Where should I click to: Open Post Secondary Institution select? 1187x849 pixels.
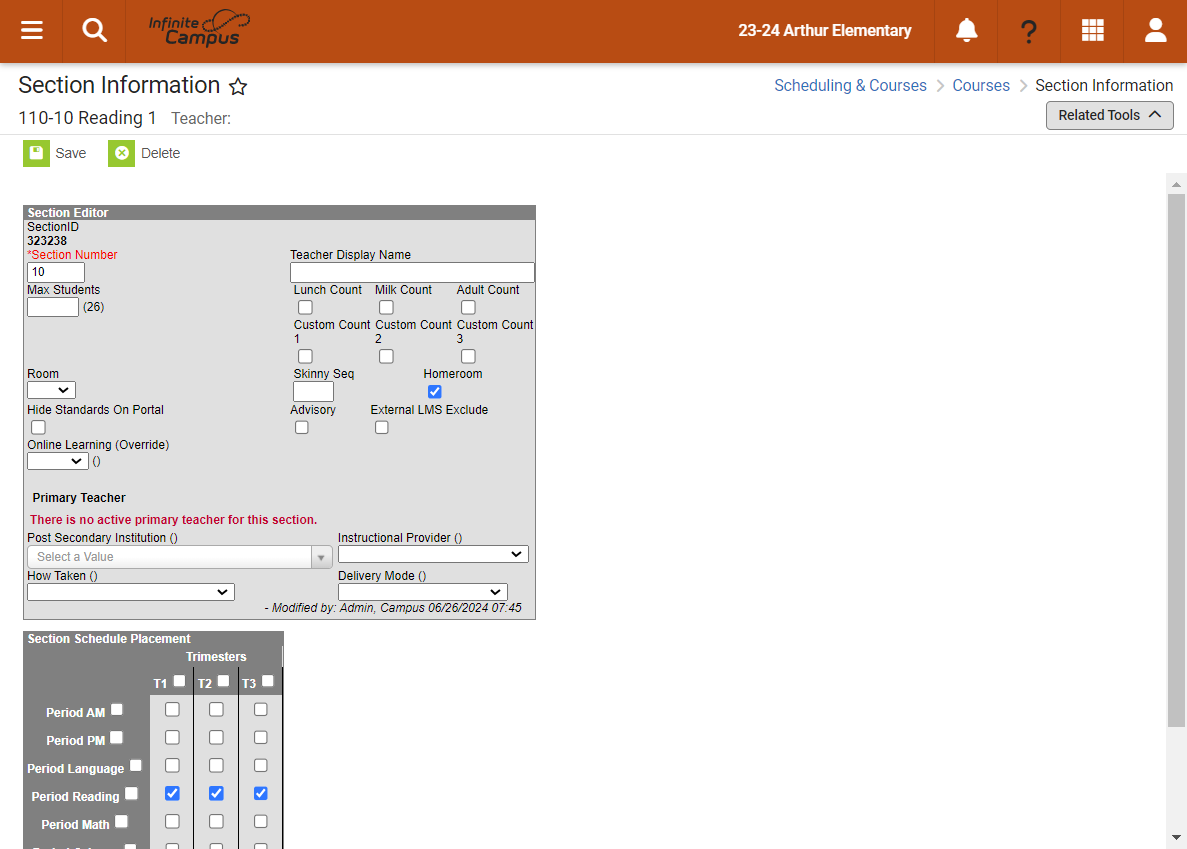(179, 557)
